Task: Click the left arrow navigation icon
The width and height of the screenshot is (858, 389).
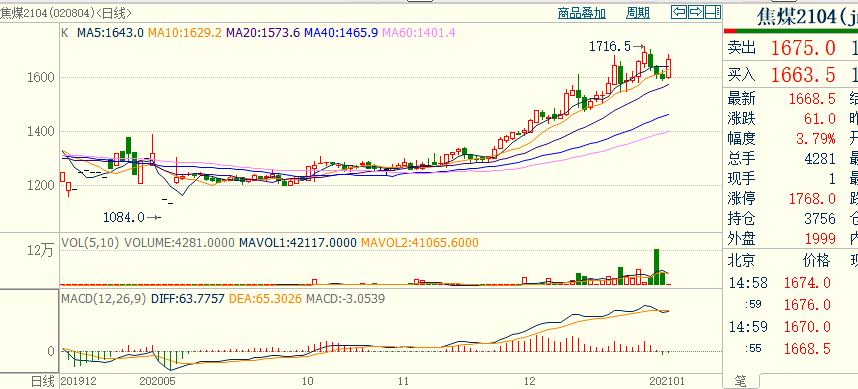Action: 679,11
